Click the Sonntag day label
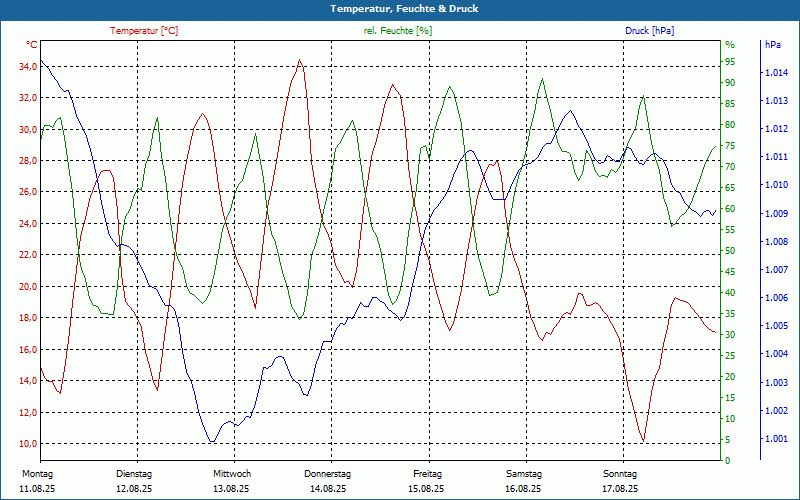 click(x=620, y=474)
